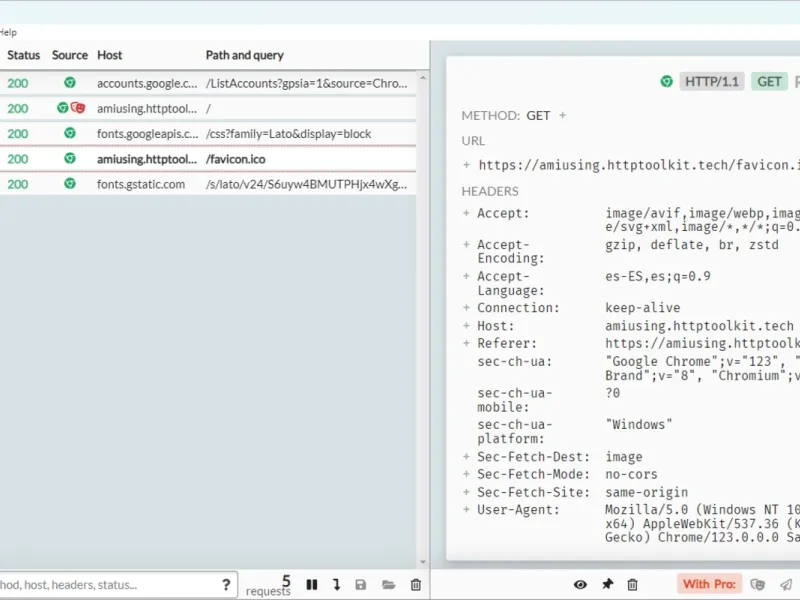Select the /css?family=Lato&display=block request
800x600 pixels.
pyautogui.click(x=208, y=134)
